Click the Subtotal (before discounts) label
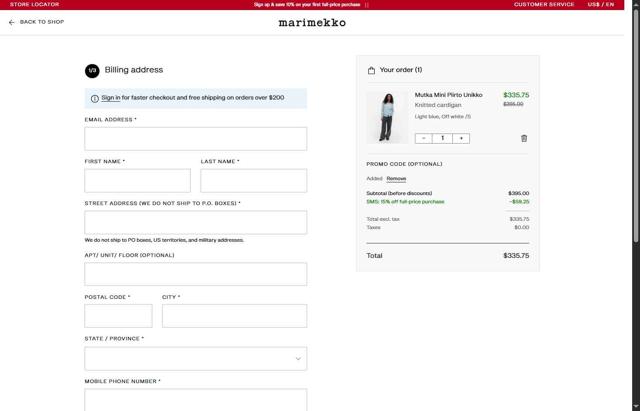 [399, 193]
